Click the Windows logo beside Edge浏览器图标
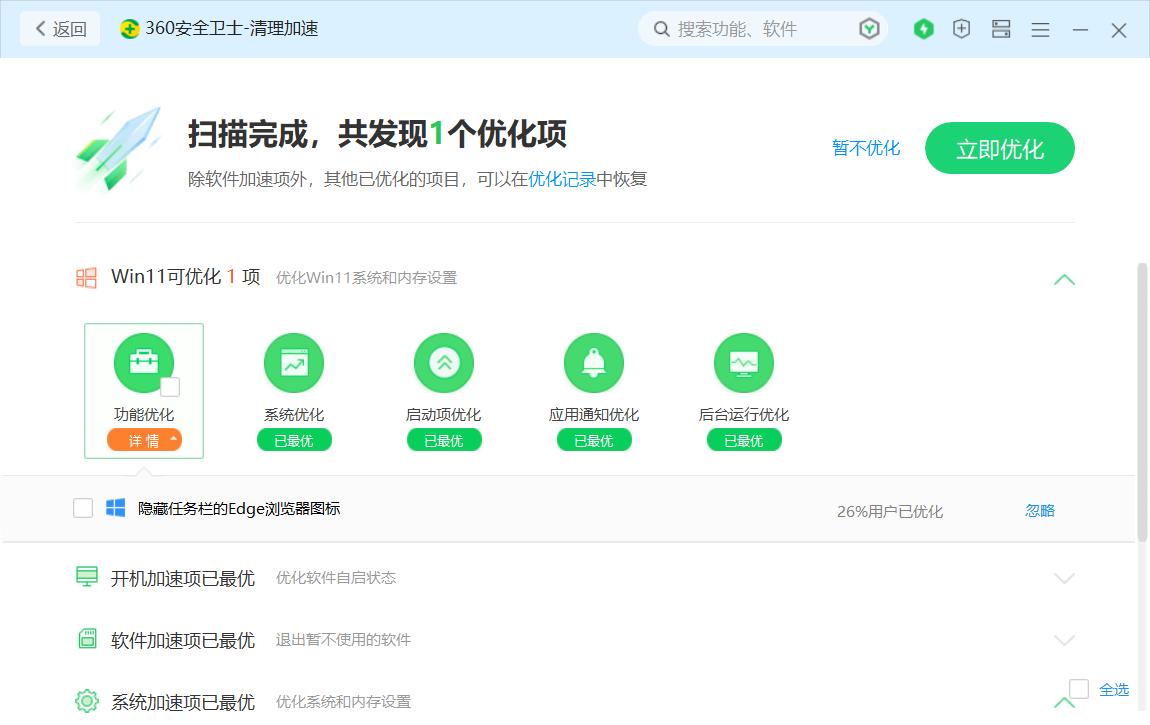Viewport: 1150px width, 725px height. coord(117,508)
